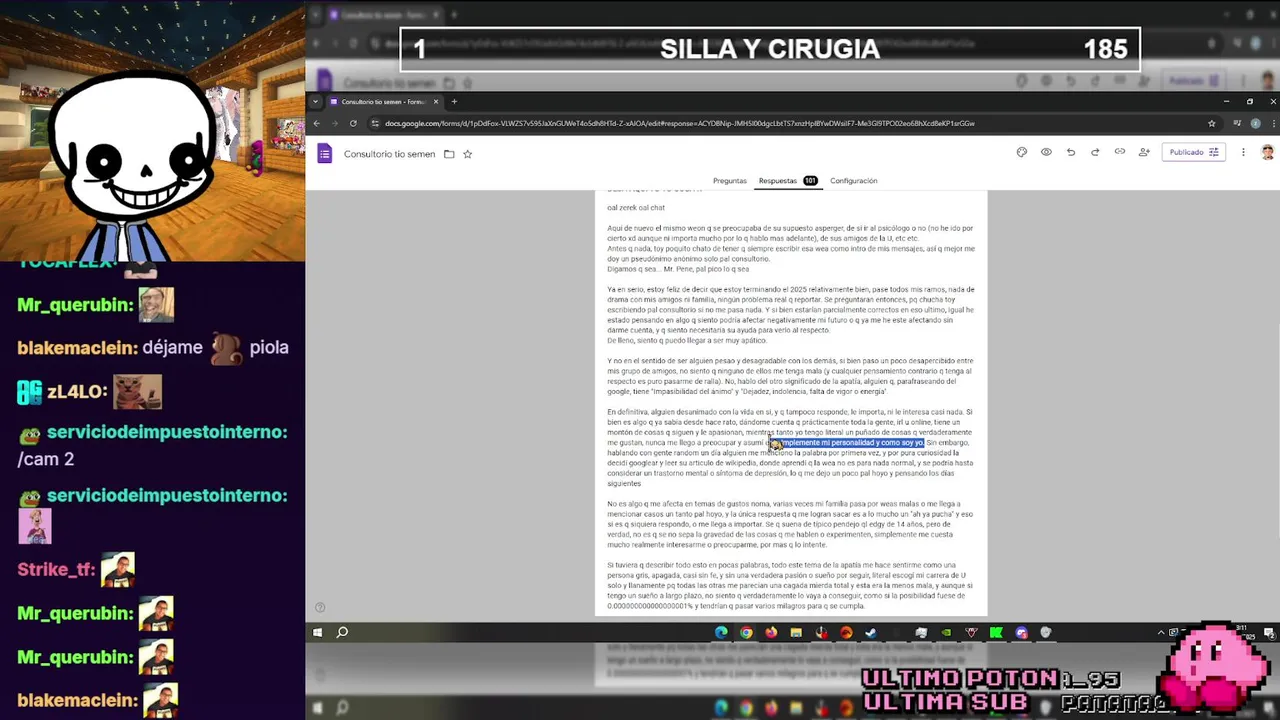The image size is (1280, 720).
Task: Star the Consultorio tío semen form
Action: [x=467, y=154]
